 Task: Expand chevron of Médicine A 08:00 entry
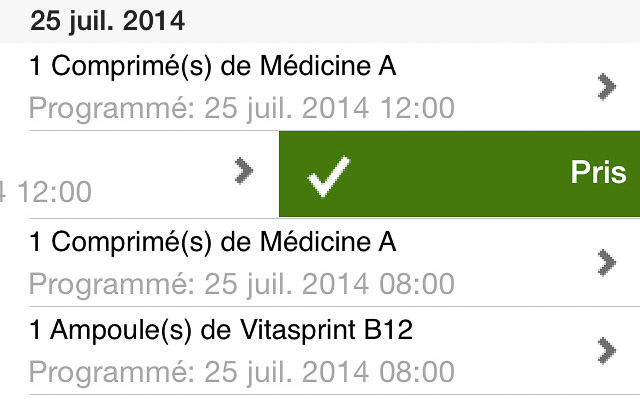click(x=605, y=262)
